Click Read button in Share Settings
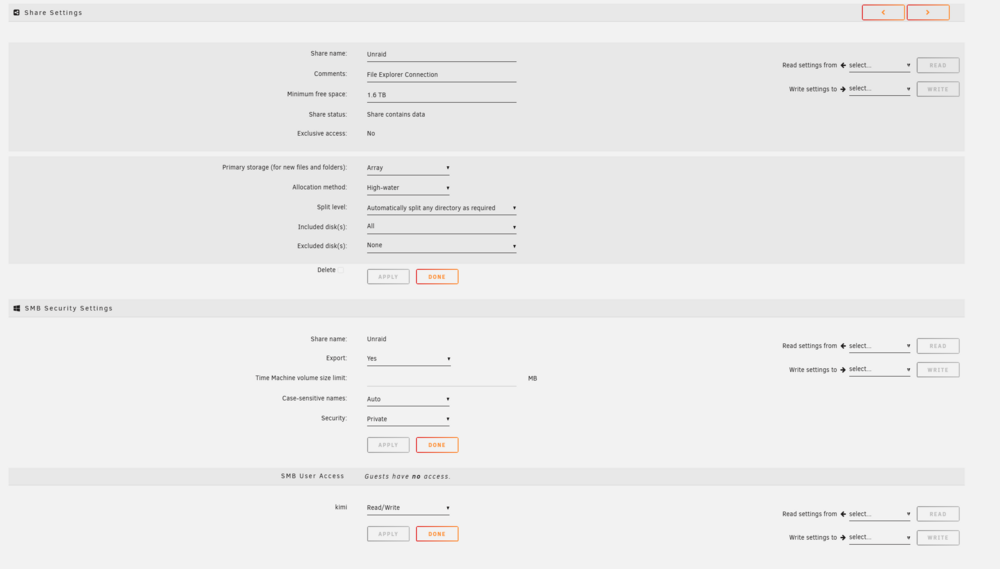1000x569 pixels. pos(938,65)
